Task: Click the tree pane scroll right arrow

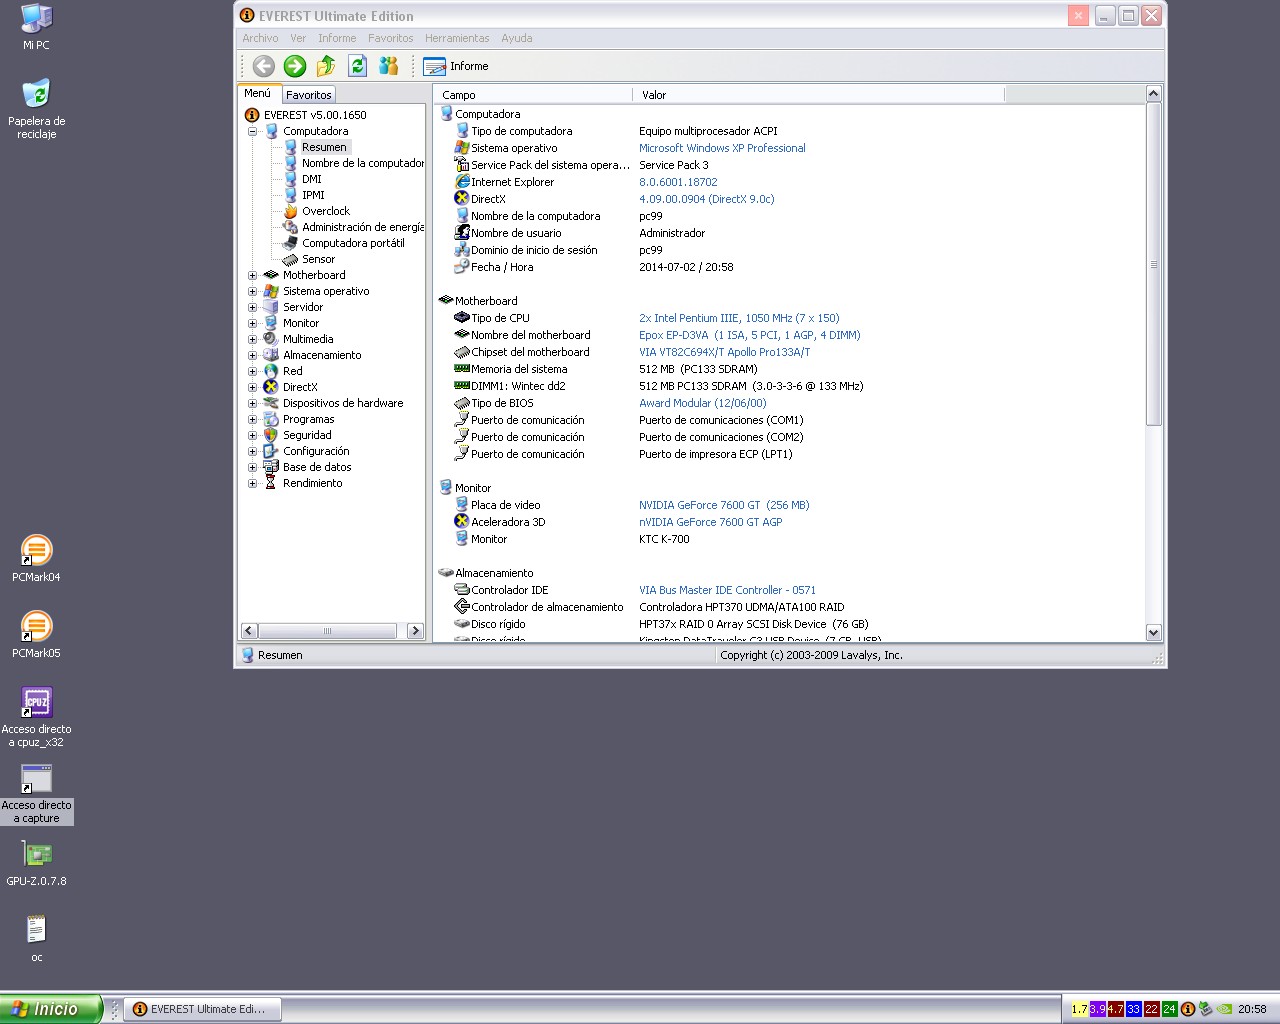Action: click(x=416, y=631)
